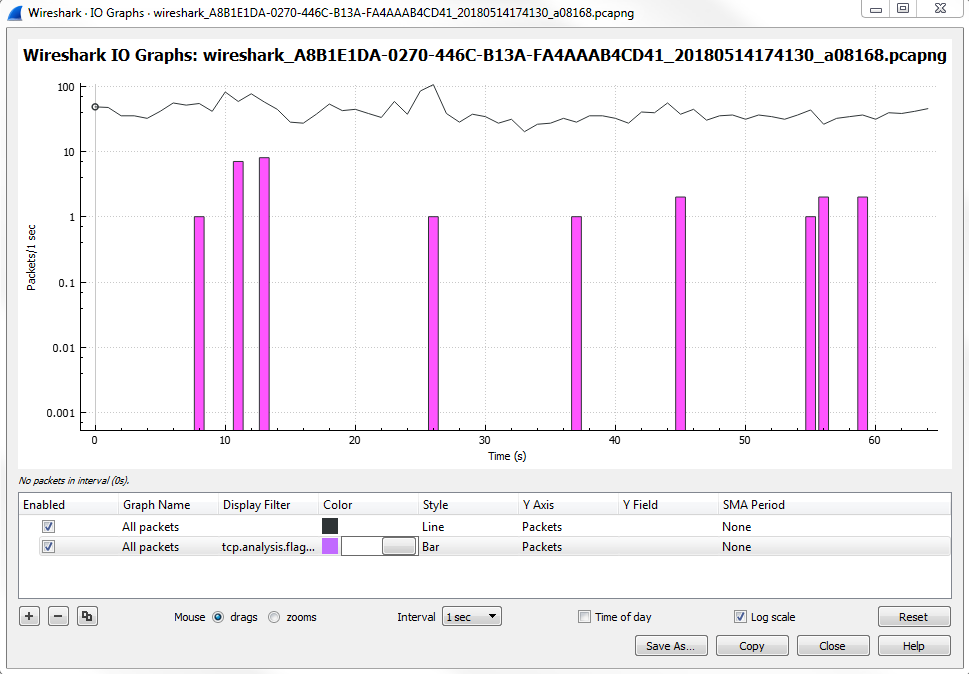Viewport: 969px width, 674px height.
Task: Select the Mouse zooms radio option
Action: pyautogui.click(x=274, y=617)
